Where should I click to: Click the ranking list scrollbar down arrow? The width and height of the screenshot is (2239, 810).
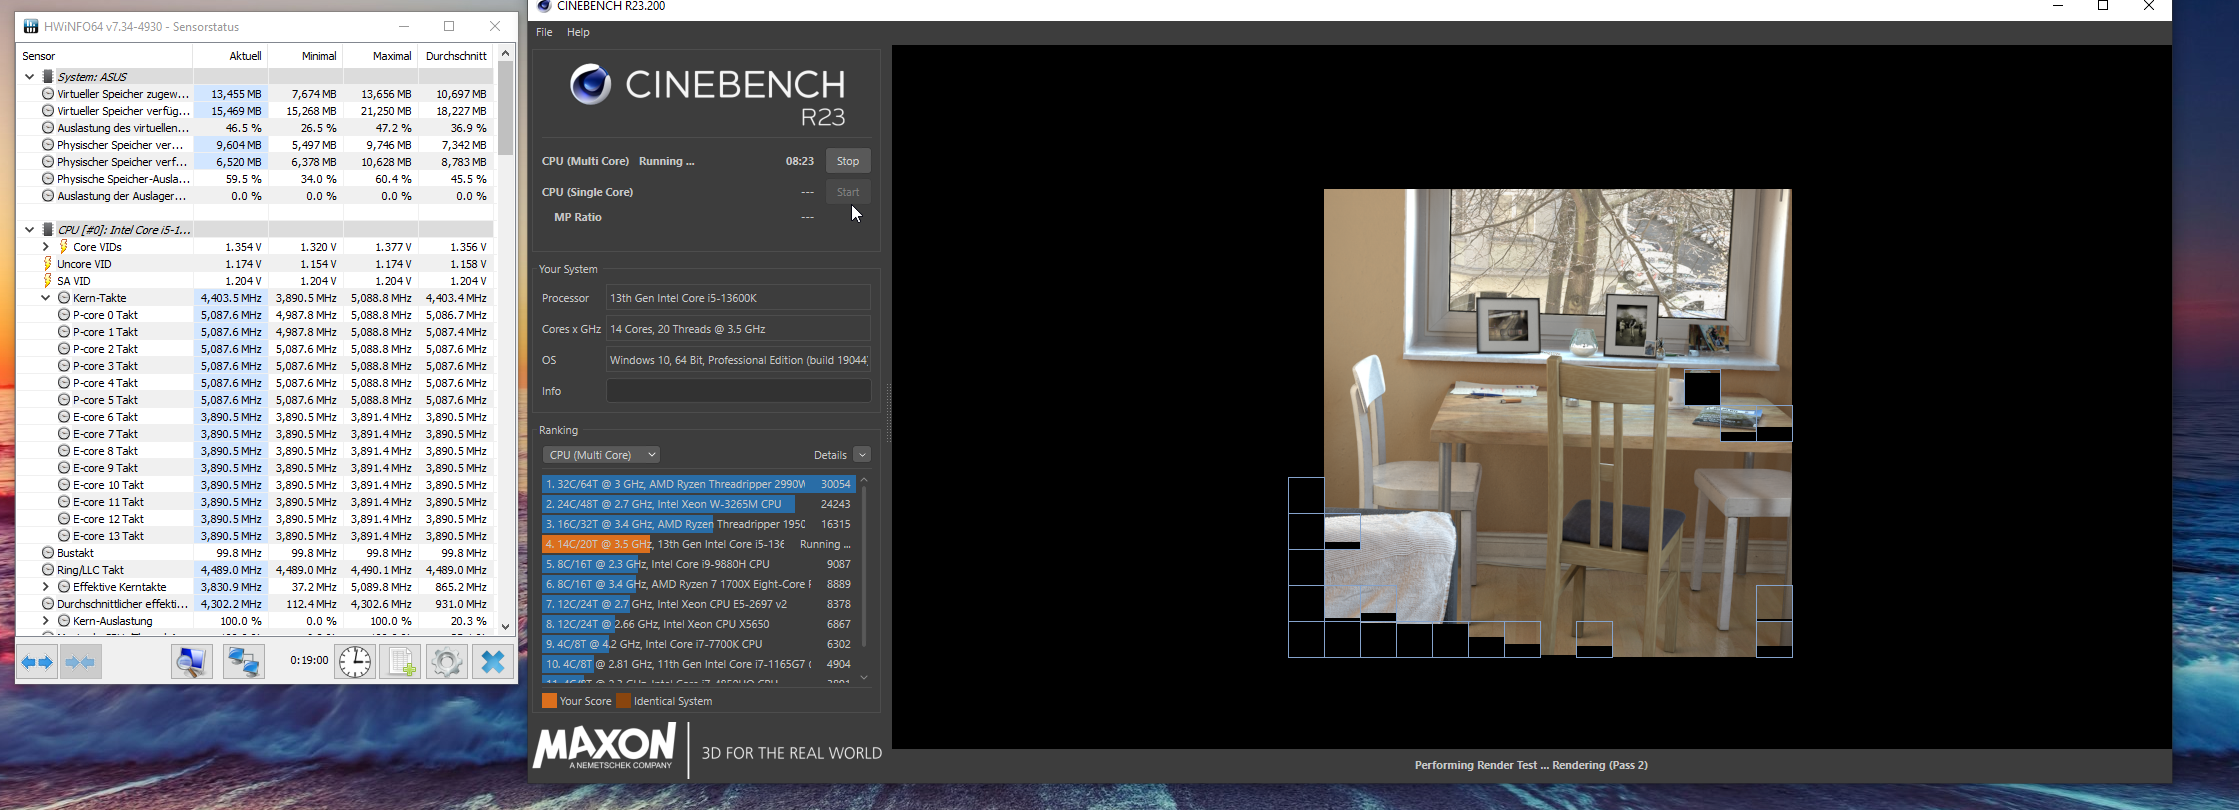pos(864,678)
